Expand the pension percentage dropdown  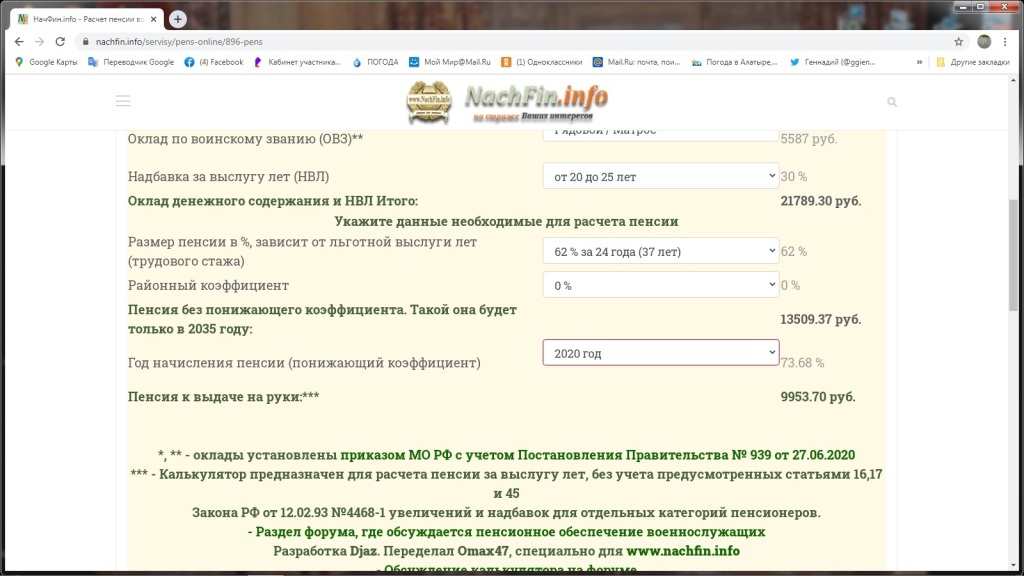[660, 251]
